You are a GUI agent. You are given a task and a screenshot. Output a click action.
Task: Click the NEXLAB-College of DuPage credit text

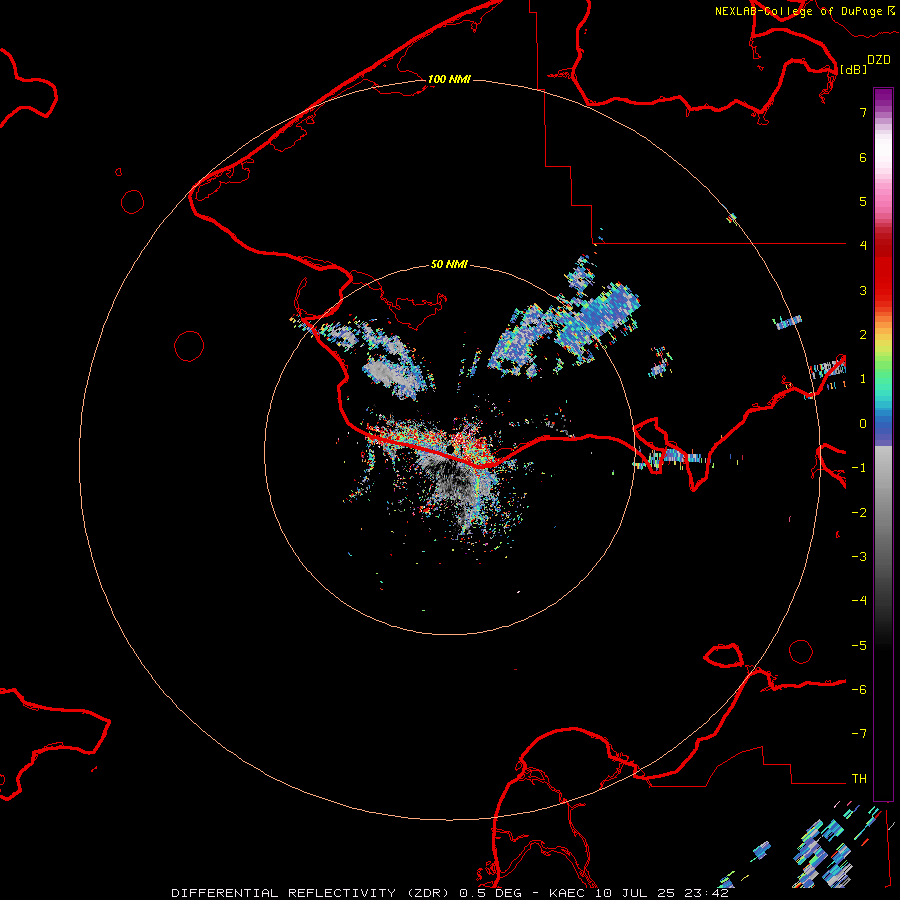point(799,11)
